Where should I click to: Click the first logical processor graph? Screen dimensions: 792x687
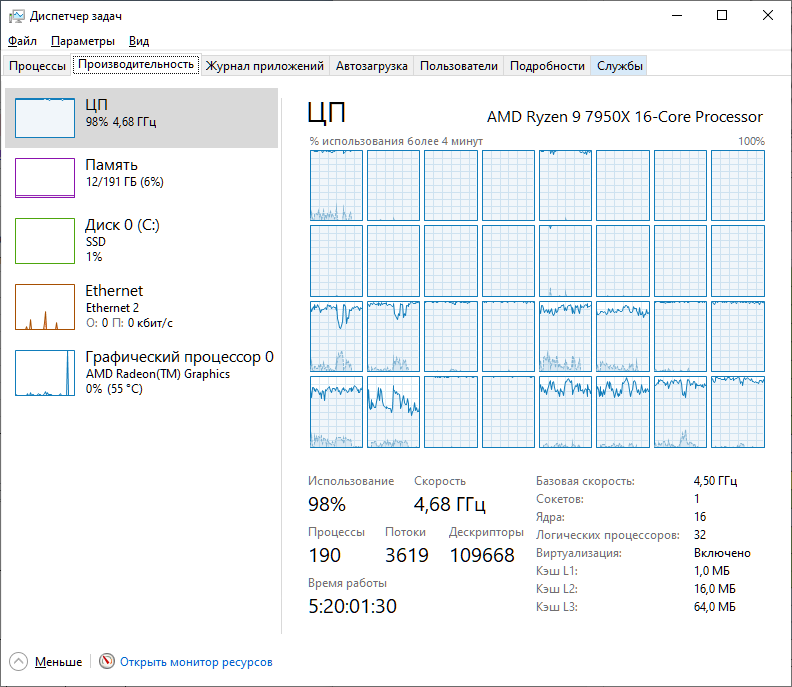pos(336,185)
